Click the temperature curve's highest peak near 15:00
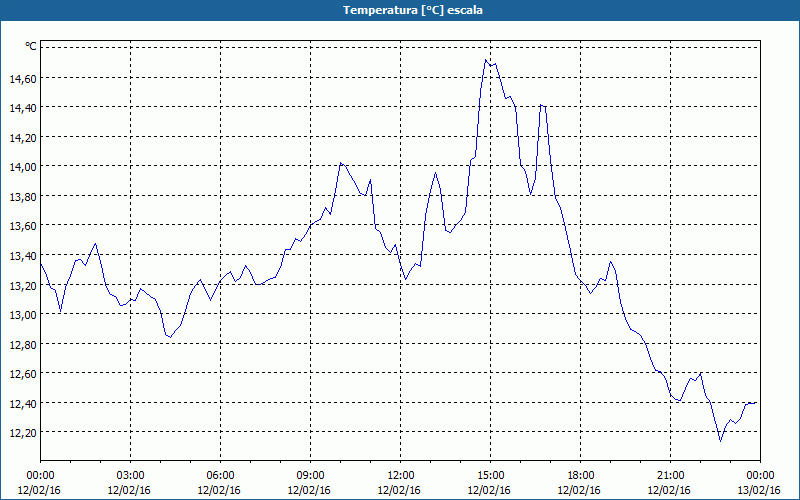This screenshot has height=500, width=800. pyautogui.click(x=486, y=60)
